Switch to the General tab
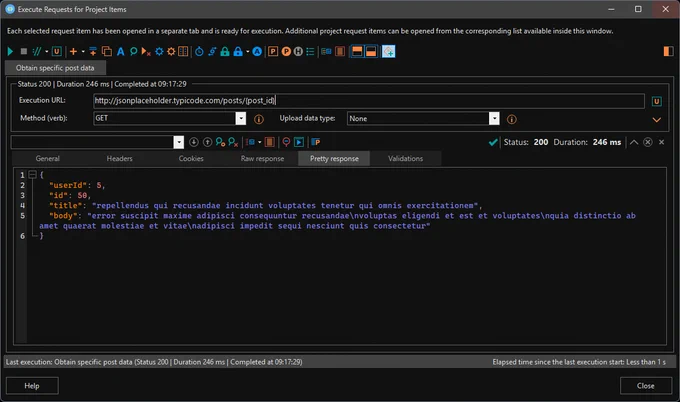Image resolution: width=680 pixels, height=402 pixels. click(x=48, y=159)
